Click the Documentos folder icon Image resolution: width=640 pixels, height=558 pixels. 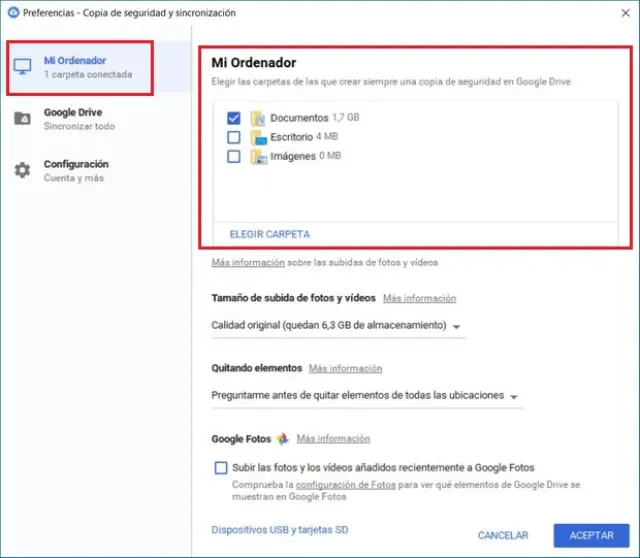click(257, 118)
